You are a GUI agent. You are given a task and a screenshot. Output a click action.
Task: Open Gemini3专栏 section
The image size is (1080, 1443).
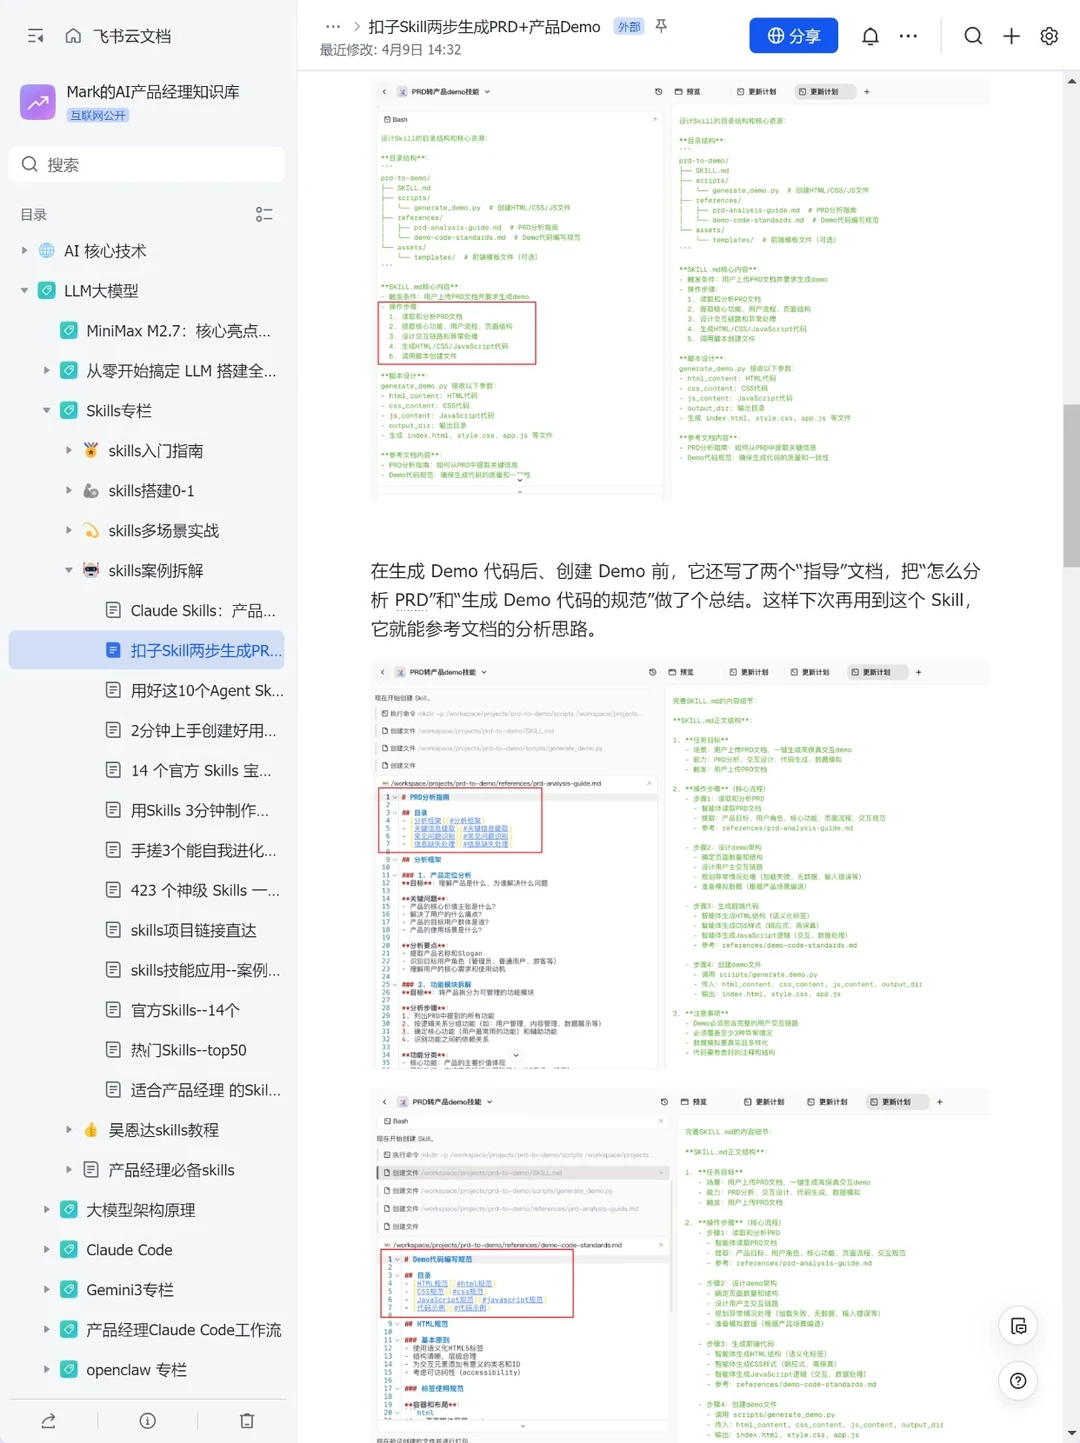[129, 1290]
